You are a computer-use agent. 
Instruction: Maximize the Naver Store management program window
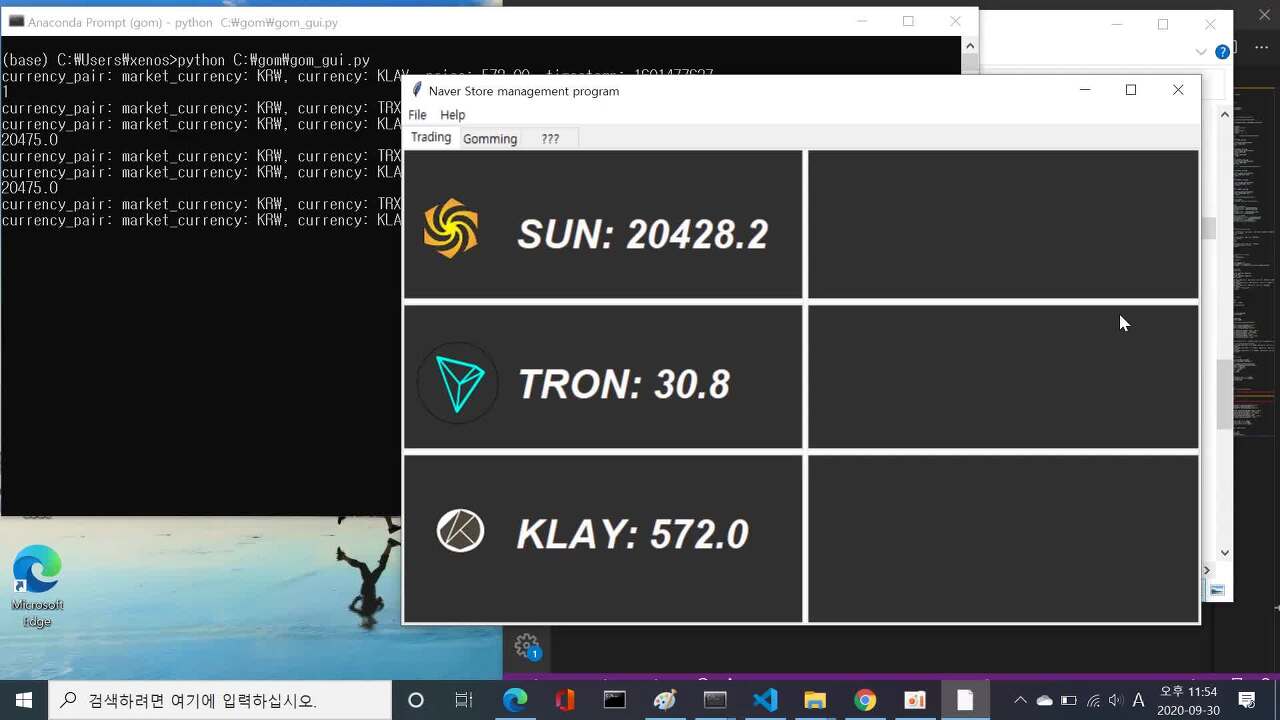click(1131, 90)
